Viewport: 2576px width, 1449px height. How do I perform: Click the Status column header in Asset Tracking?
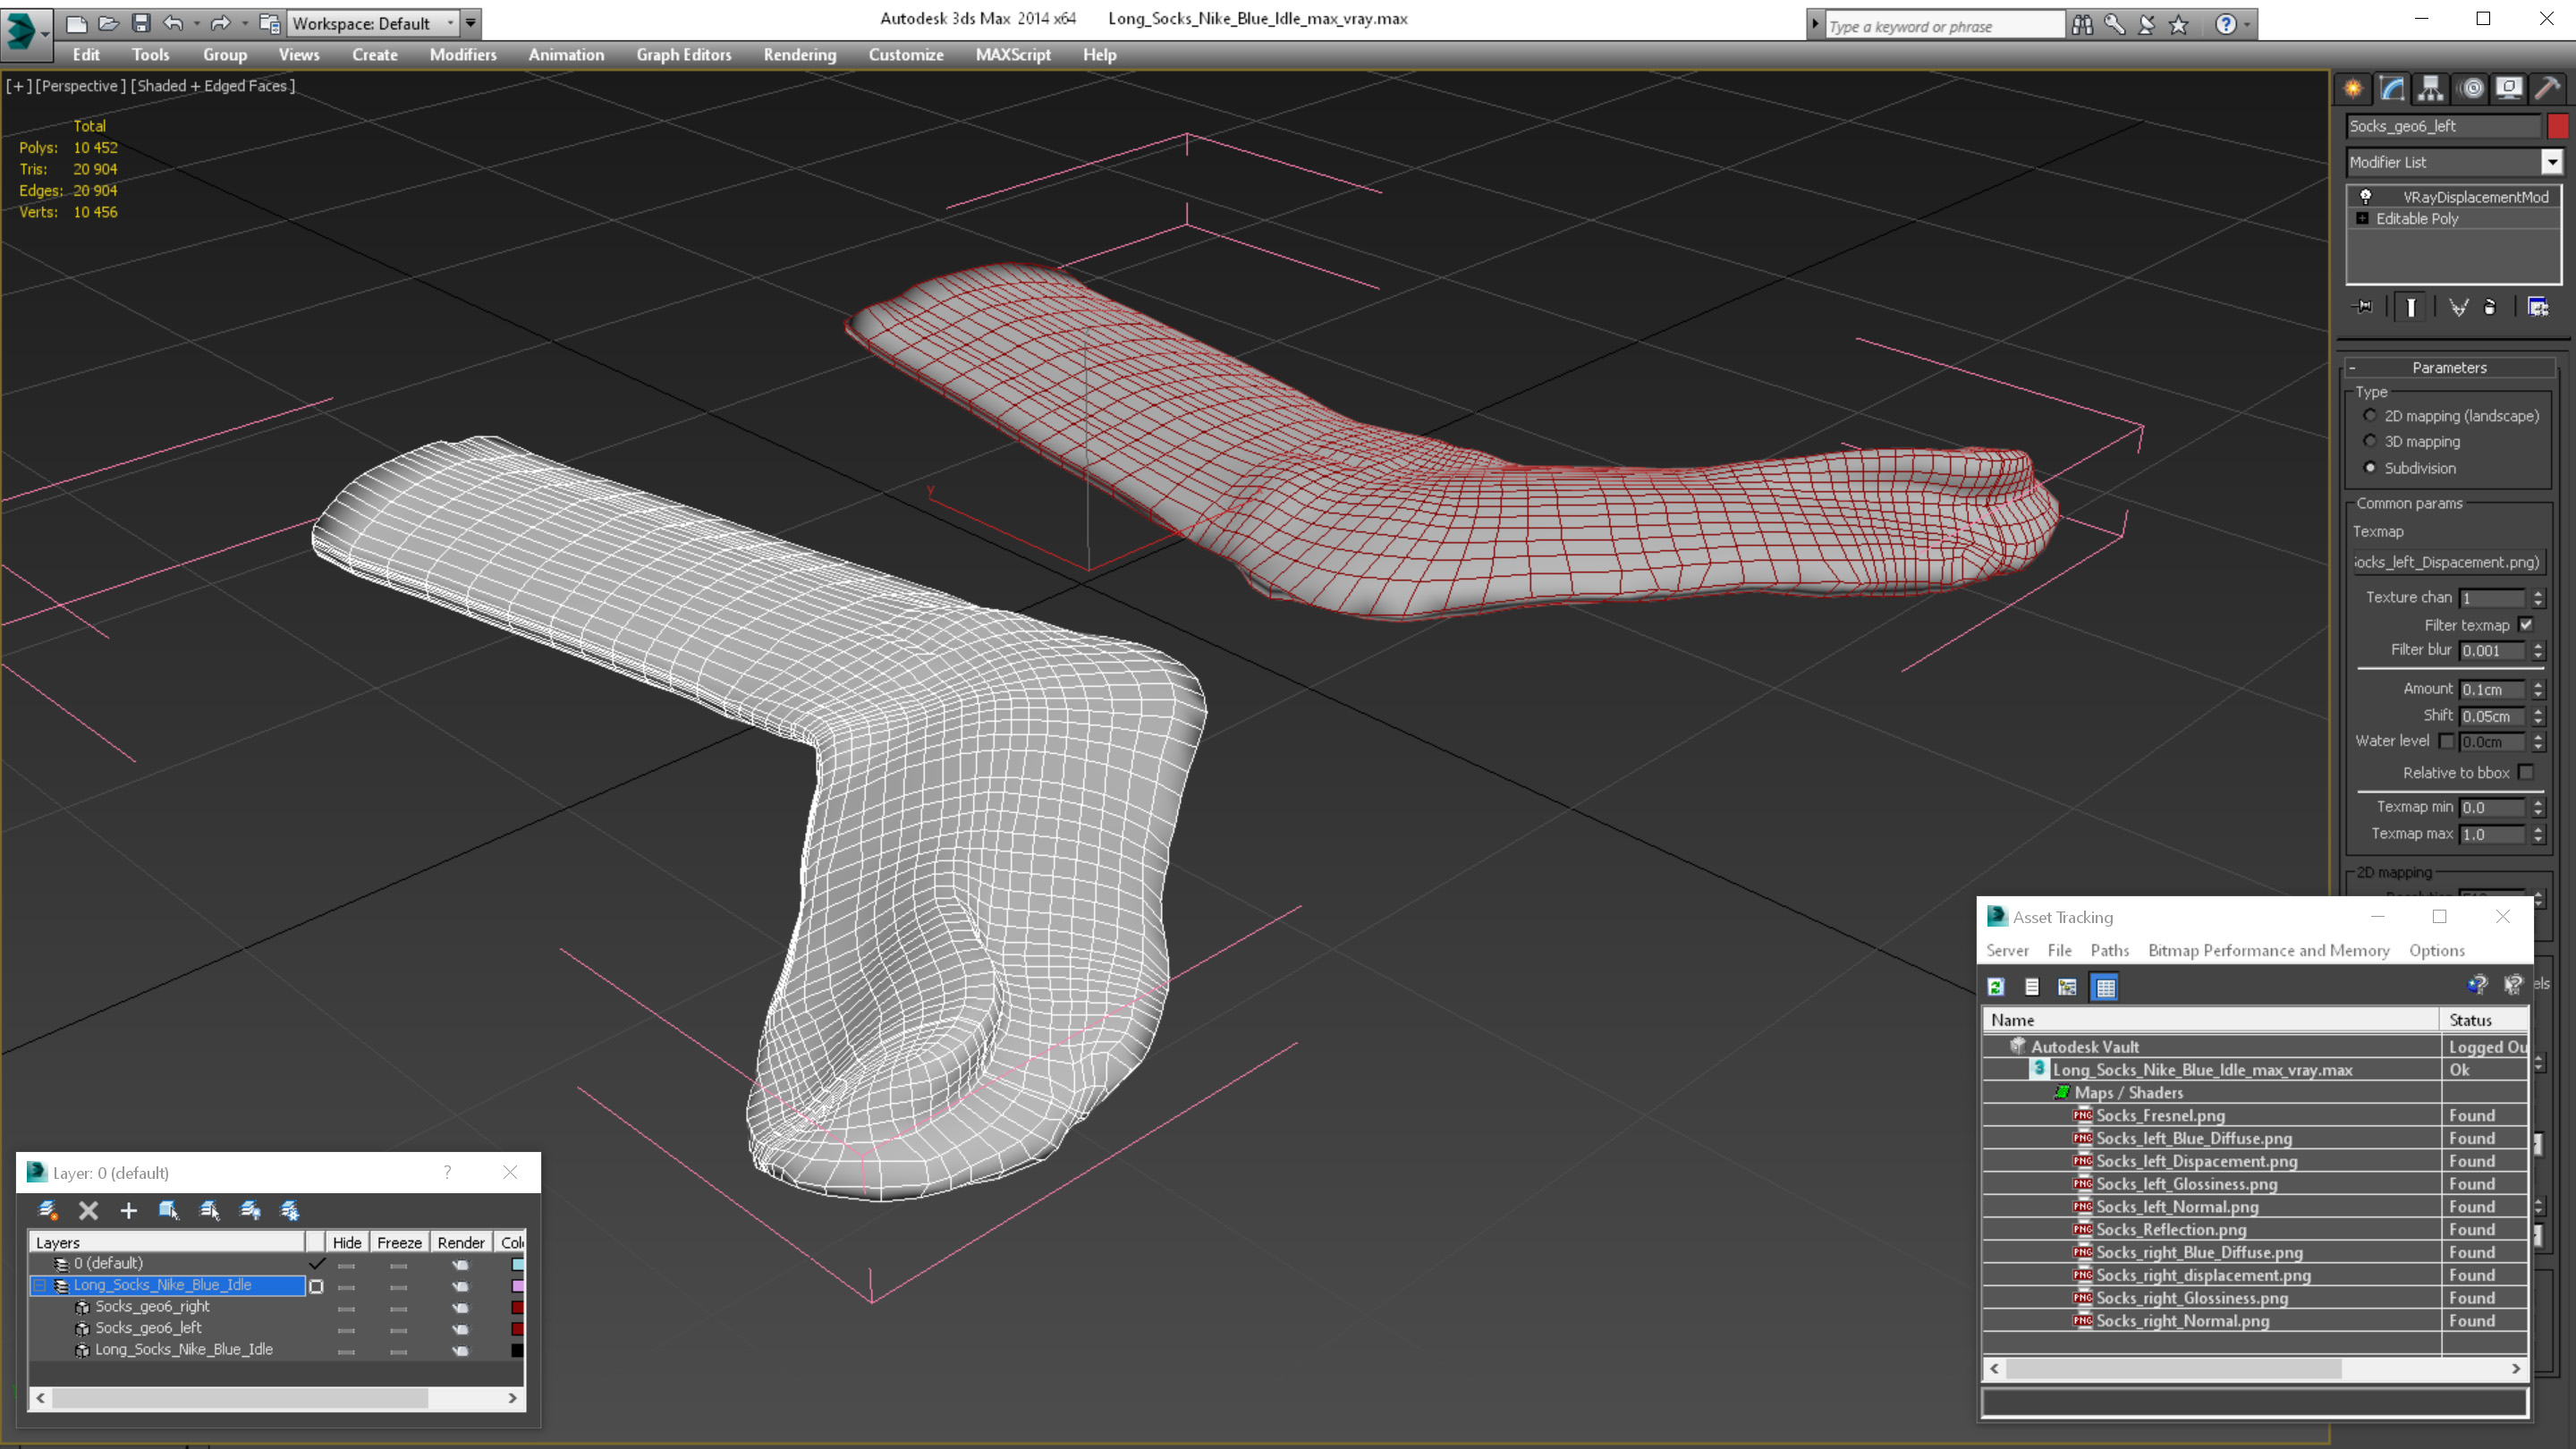click(2483, 1020)
